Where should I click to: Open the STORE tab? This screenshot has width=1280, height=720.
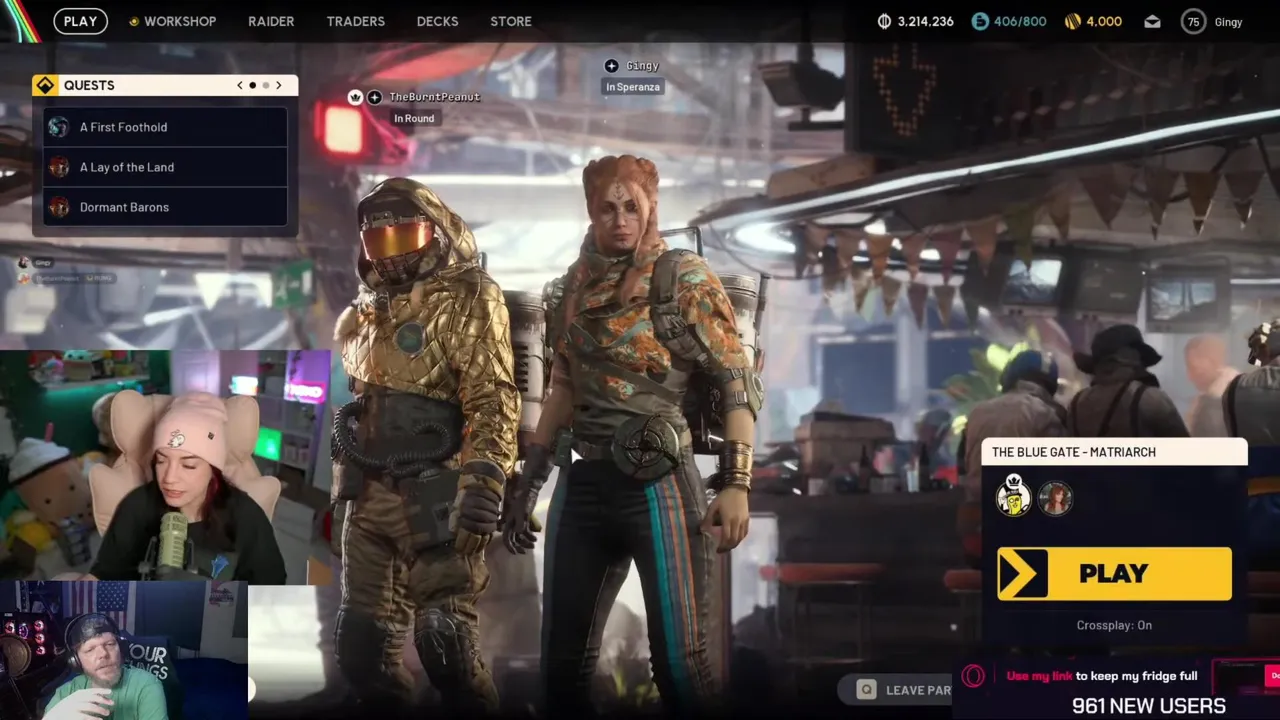(511, 21)
